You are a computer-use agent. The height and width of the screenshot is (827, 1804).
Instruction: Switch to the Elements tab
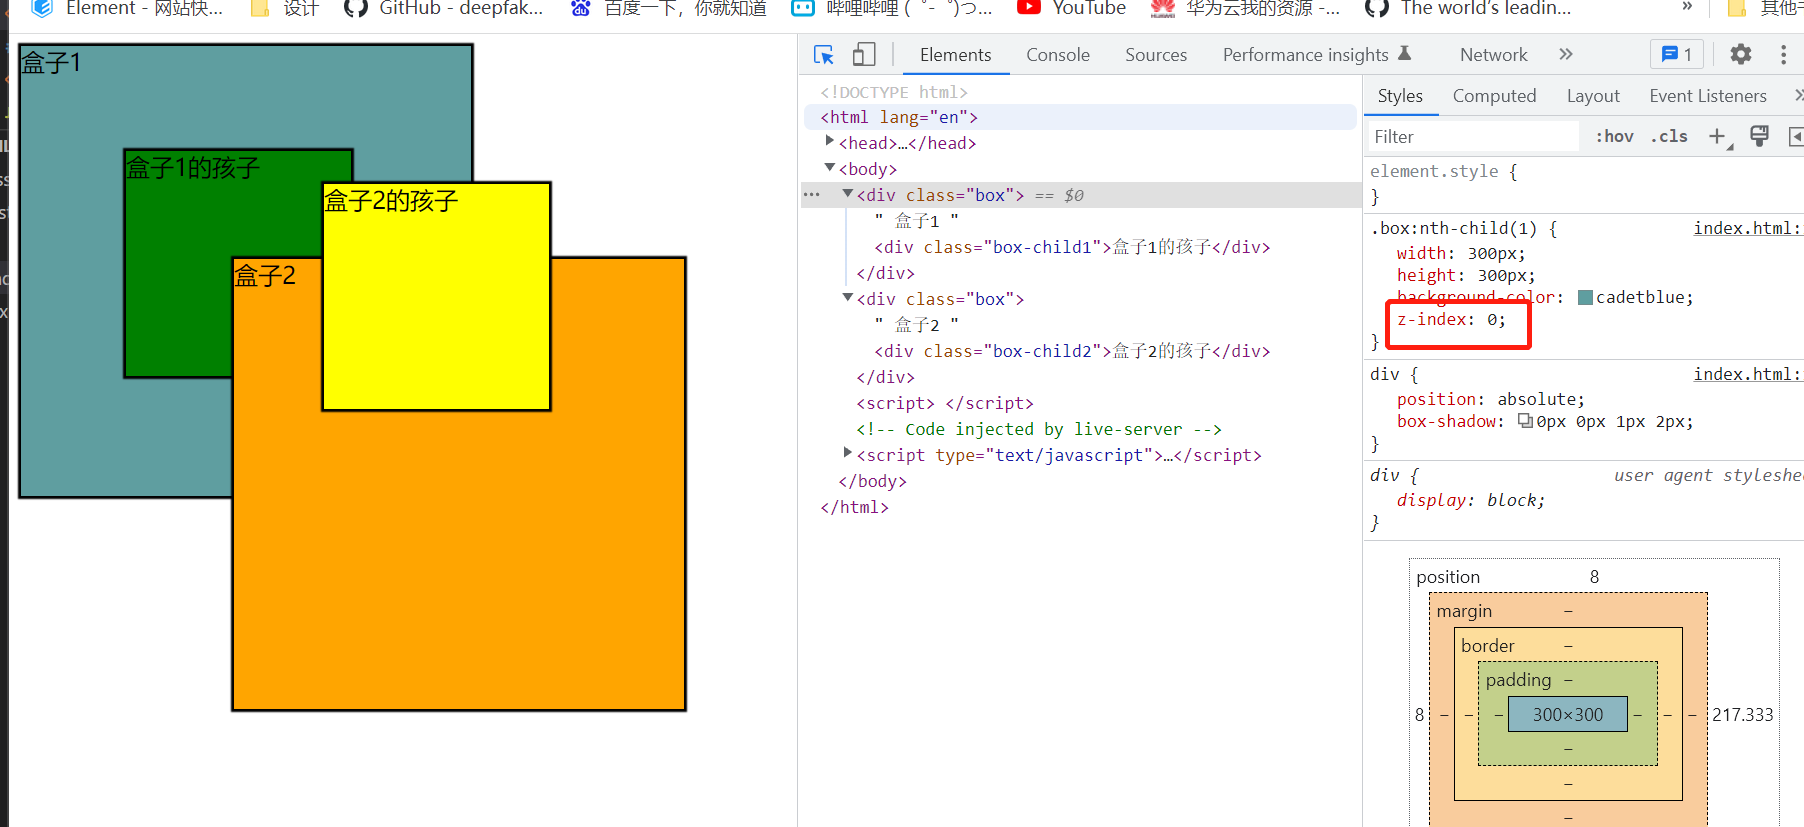tap(955, 55)
